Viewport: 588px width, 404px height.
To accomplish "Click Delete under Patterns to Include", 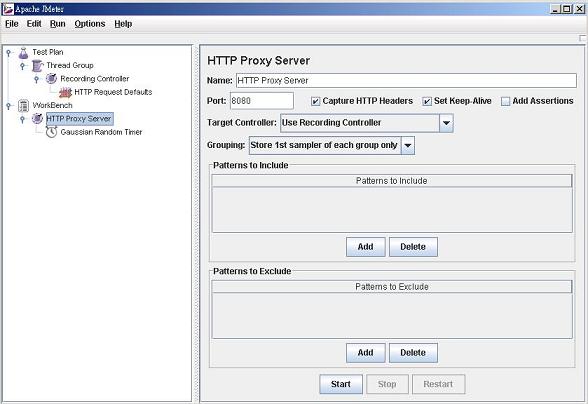I will coord(413,247).
